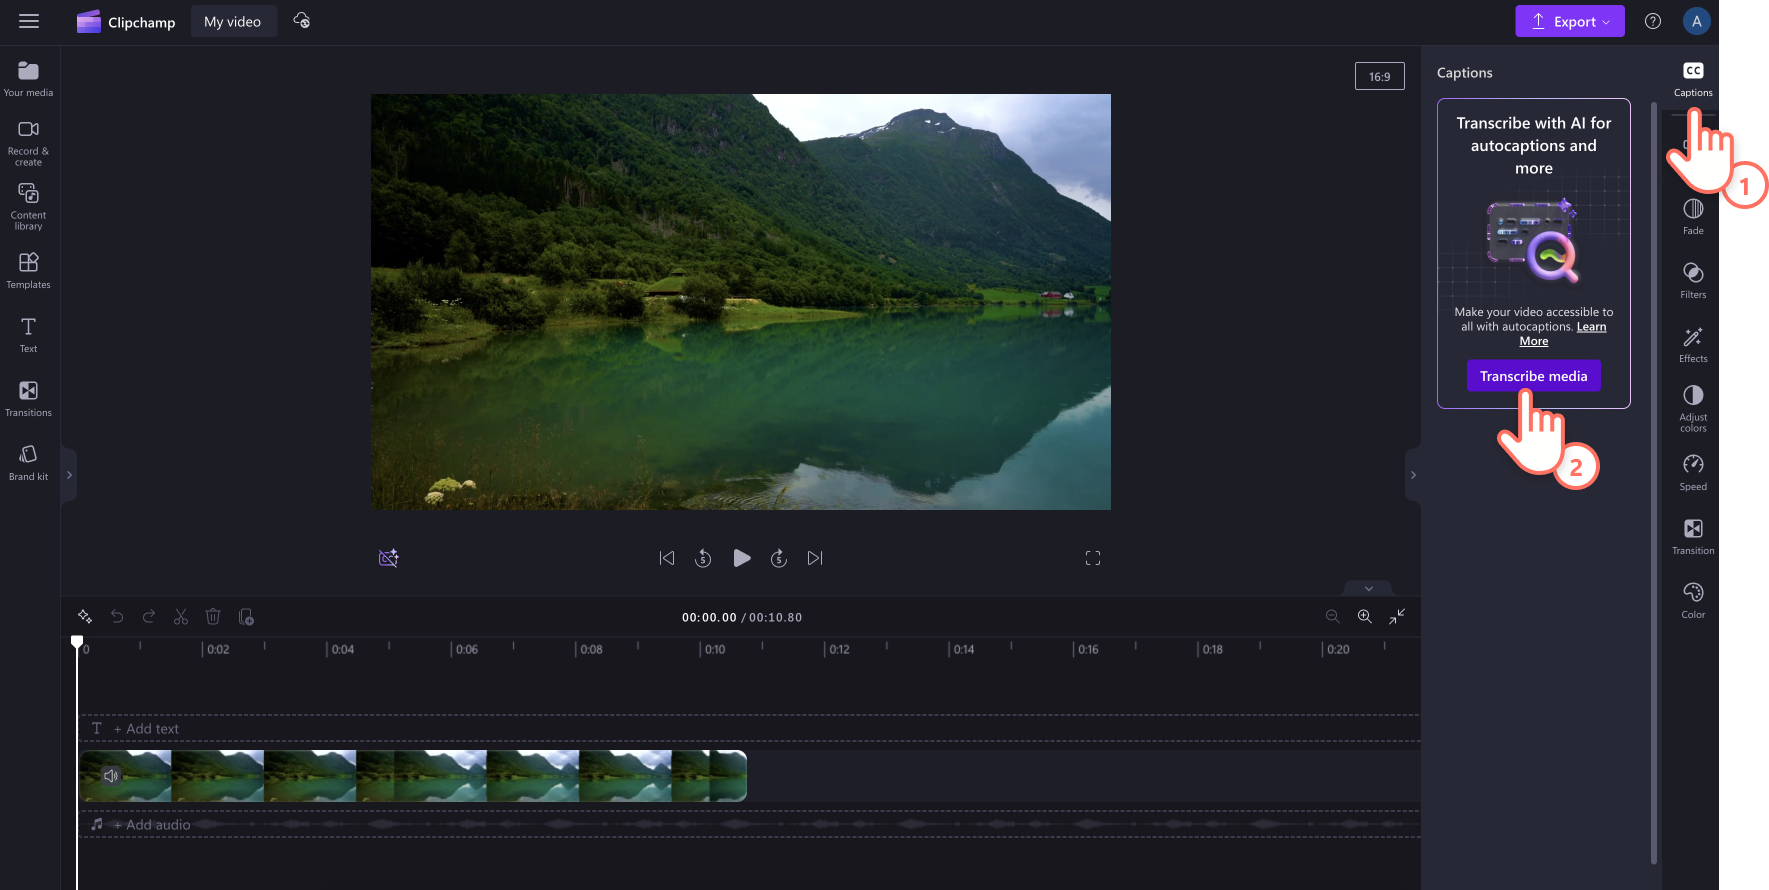The height and width of the screenshot is (890, 1769).
Task: Zoom out the timeline
Action: click(x=1332, y=616)
